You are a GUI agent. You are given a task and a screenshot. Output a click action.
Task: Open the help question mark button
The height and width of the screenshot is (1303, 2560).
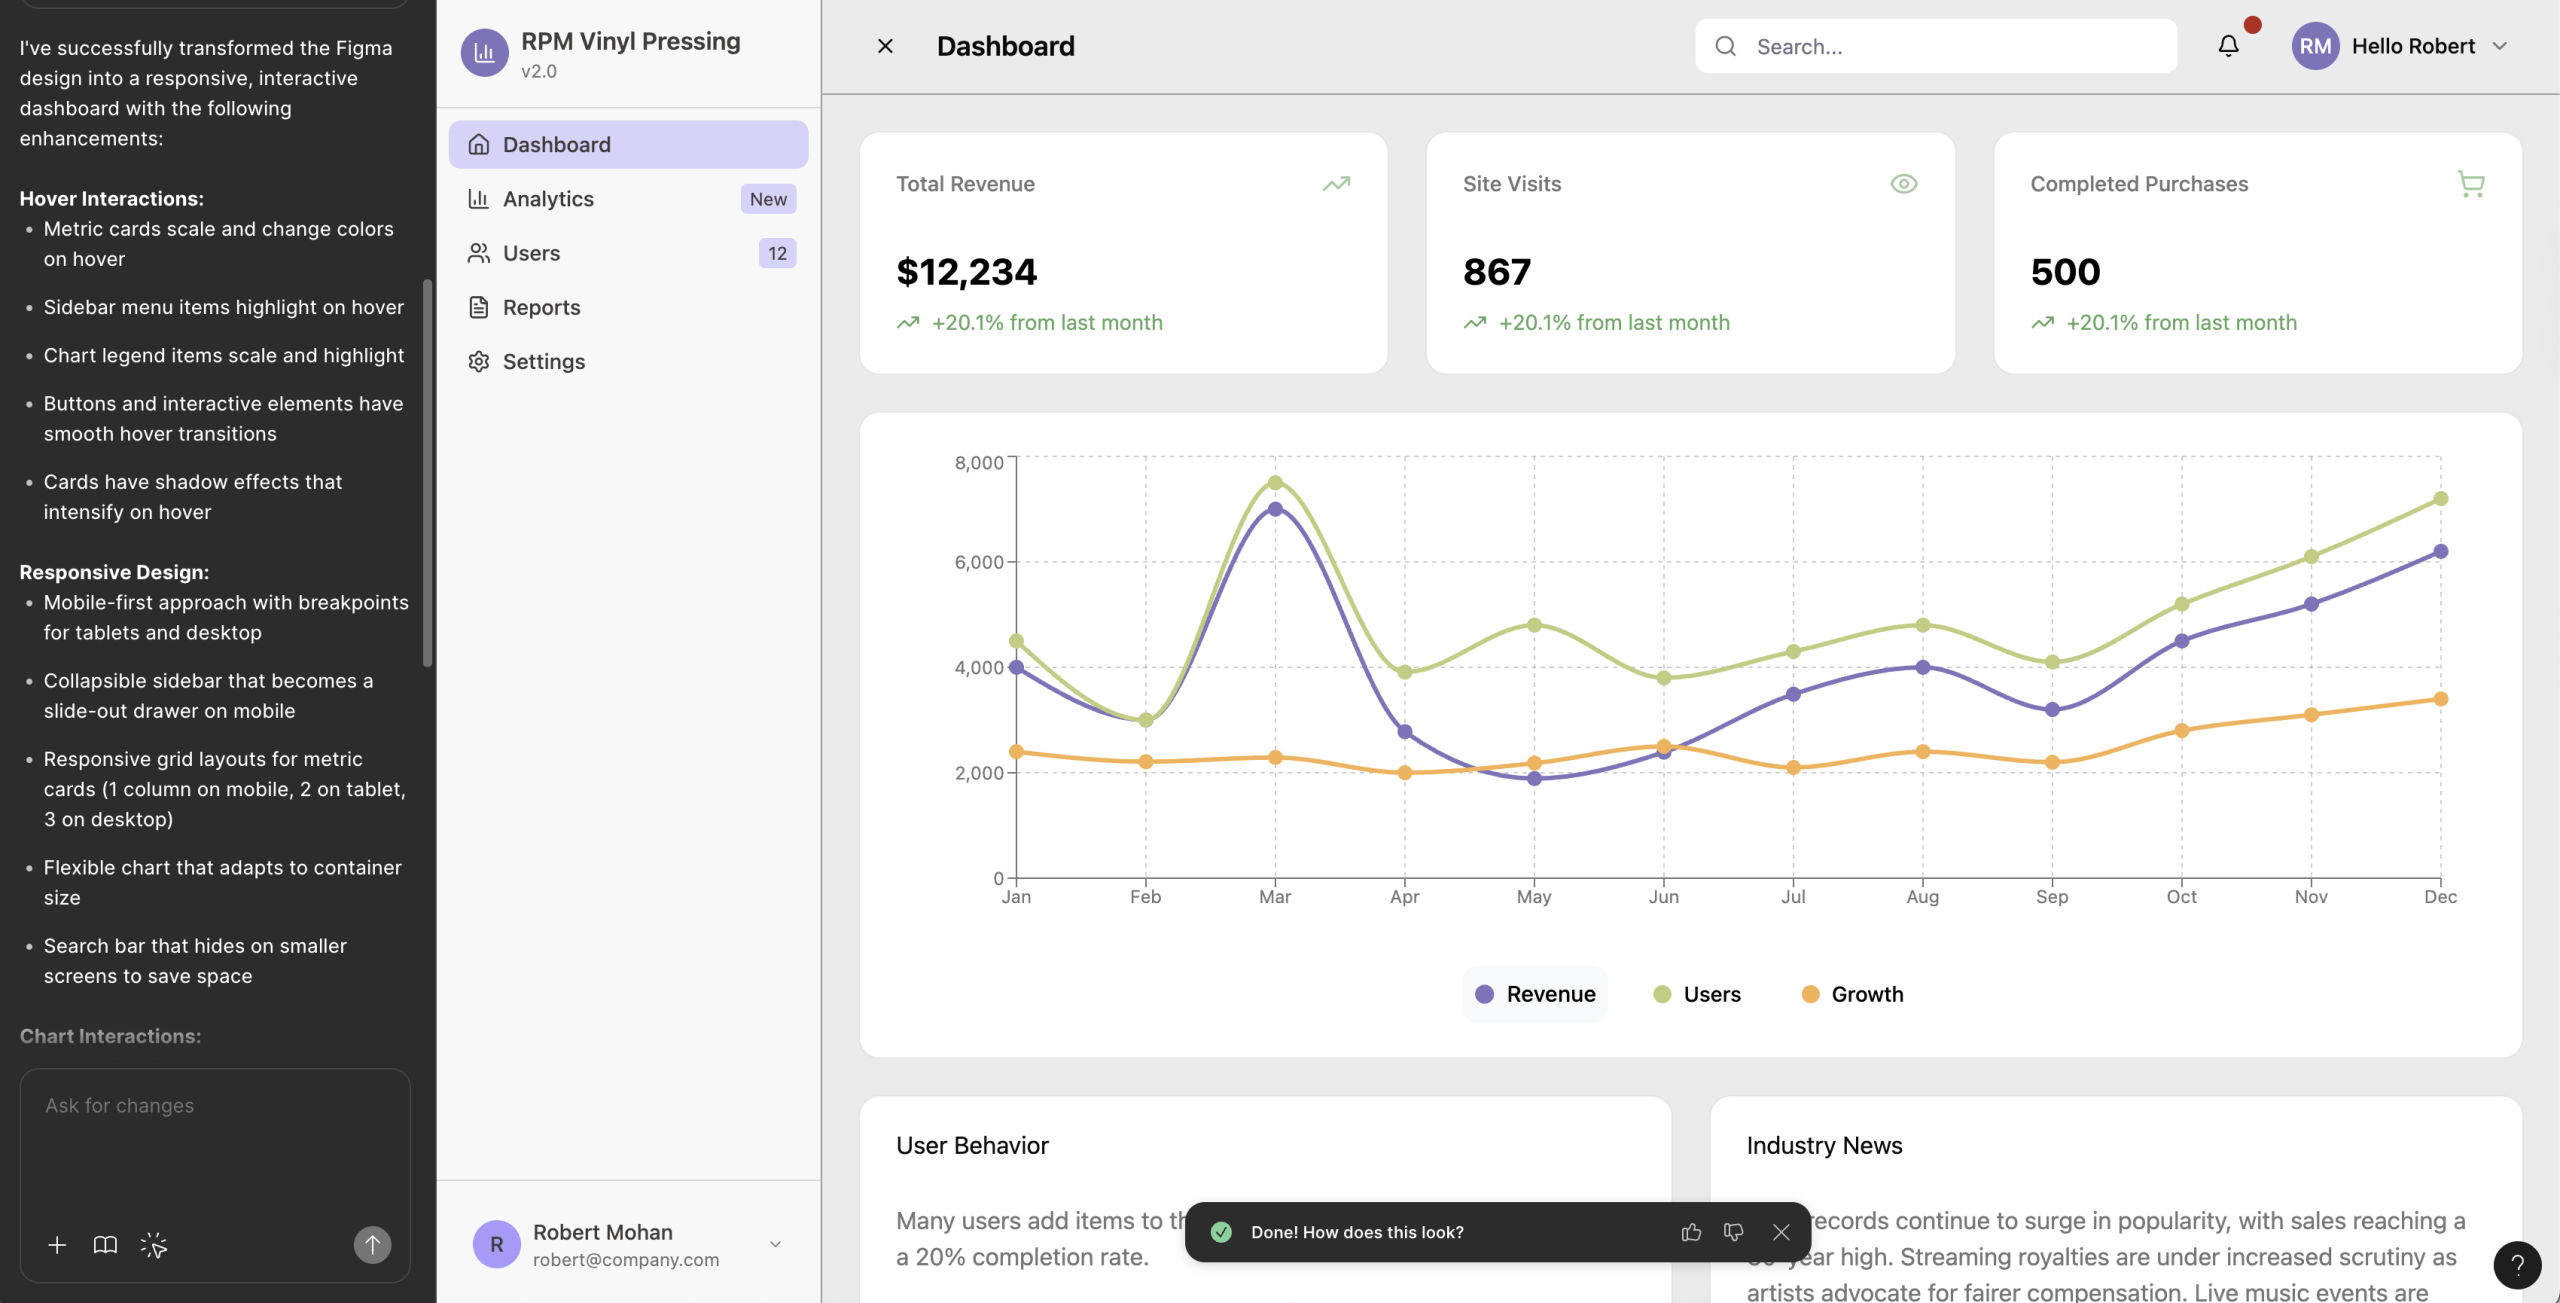[2517, 1265]
